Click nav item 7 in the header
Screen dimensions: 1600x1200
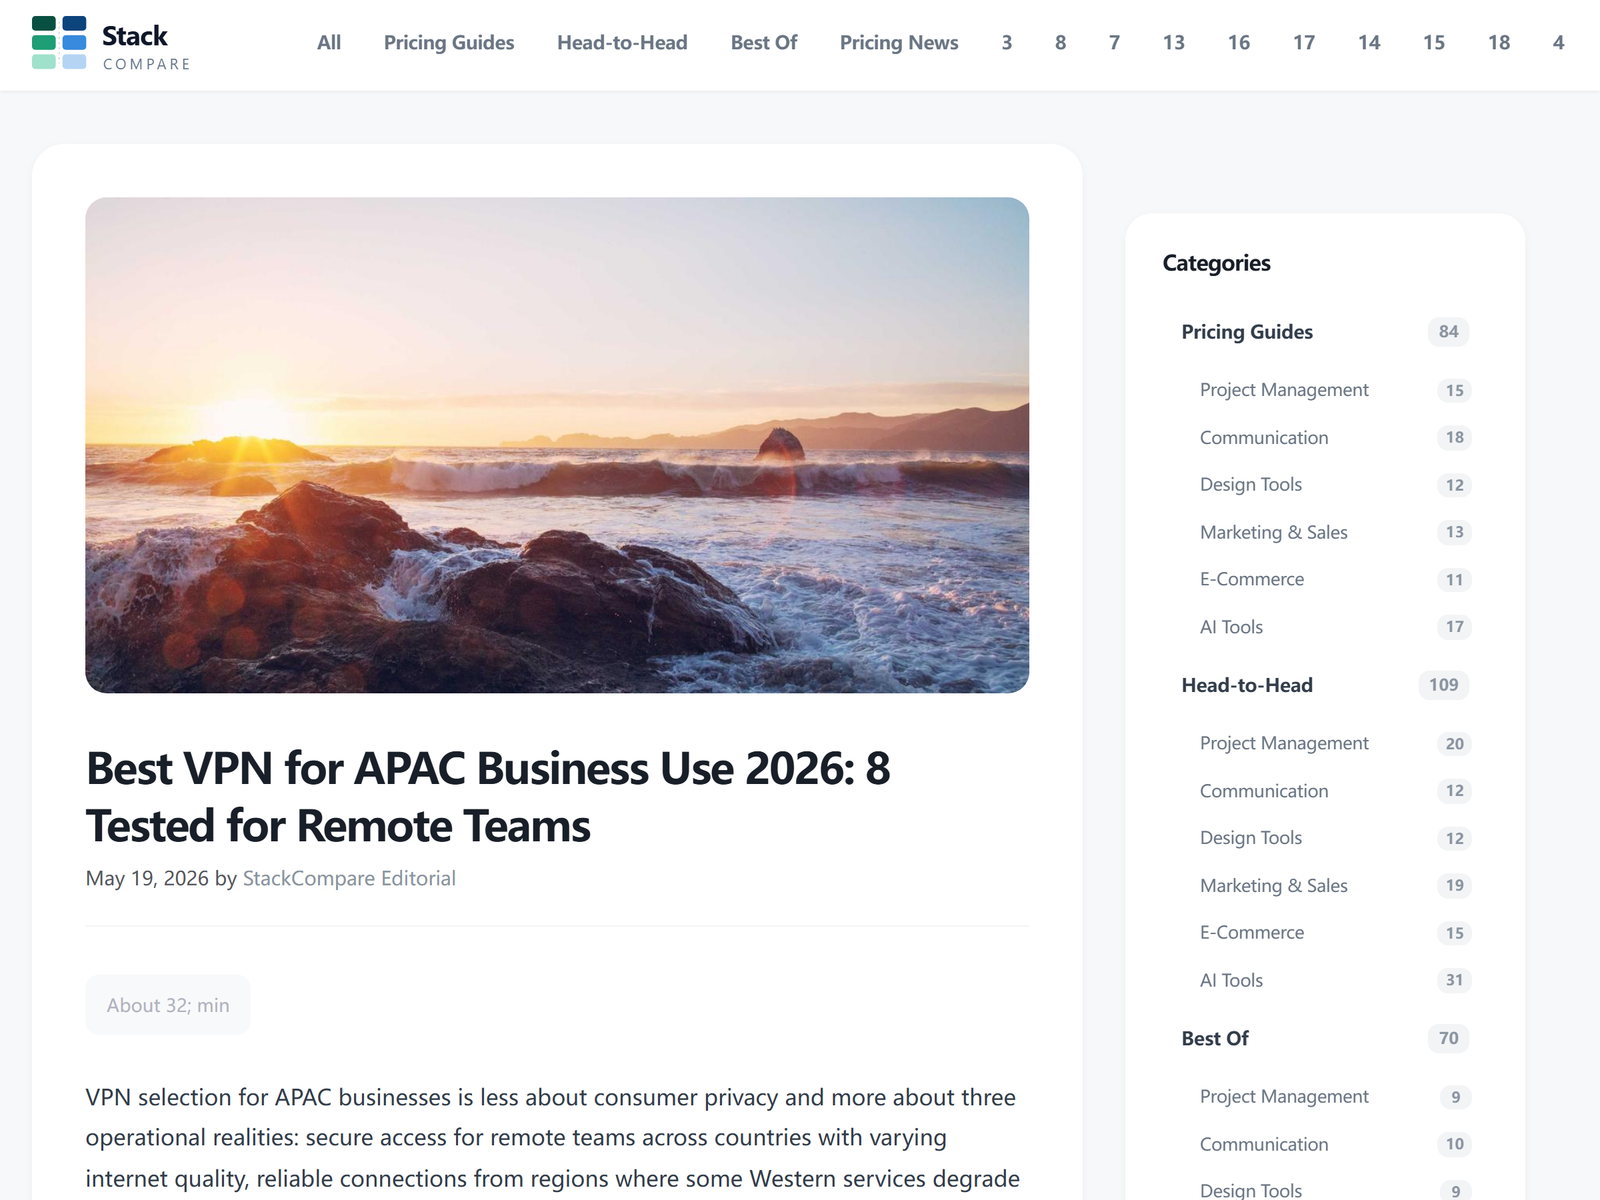tap(1114, 43)
